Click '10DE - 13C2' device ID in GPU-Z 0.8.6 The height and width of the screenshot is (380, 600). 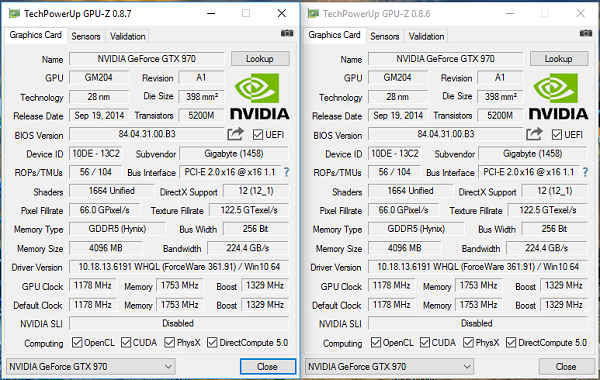click(395, 154)
